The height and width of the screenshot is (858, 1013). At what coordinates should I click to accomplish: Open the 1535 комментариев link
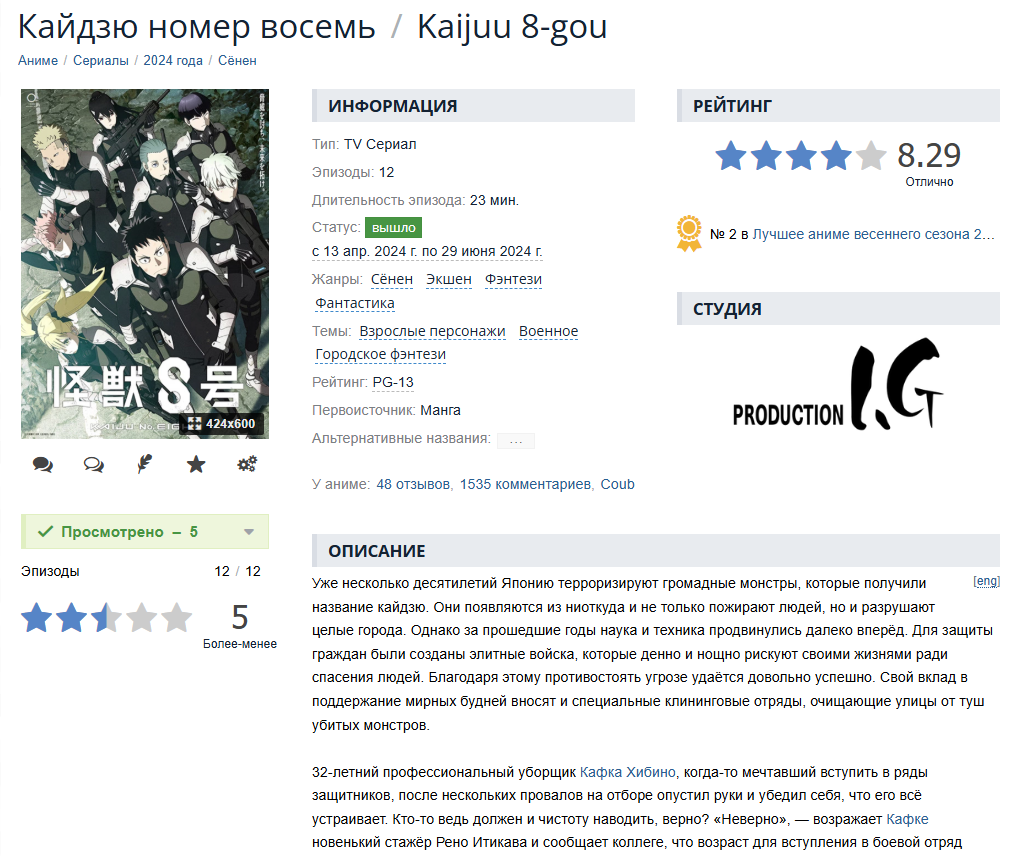click(525, 484)
